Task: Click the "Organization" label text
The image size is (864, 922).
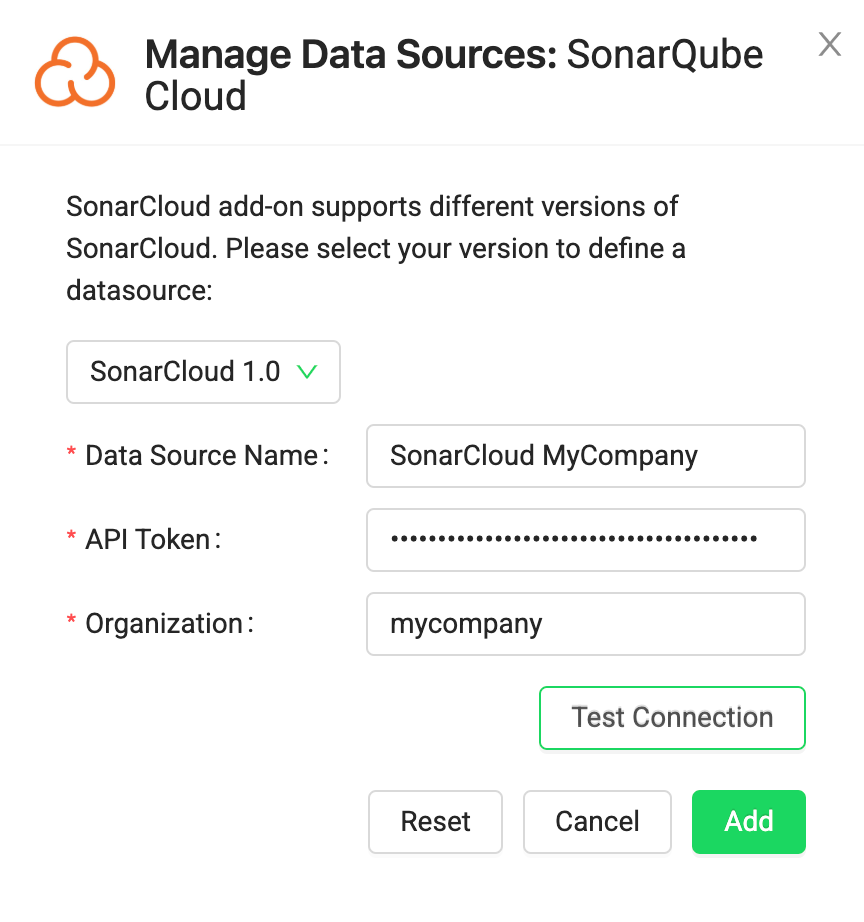Action: click(x=164, y=624)
